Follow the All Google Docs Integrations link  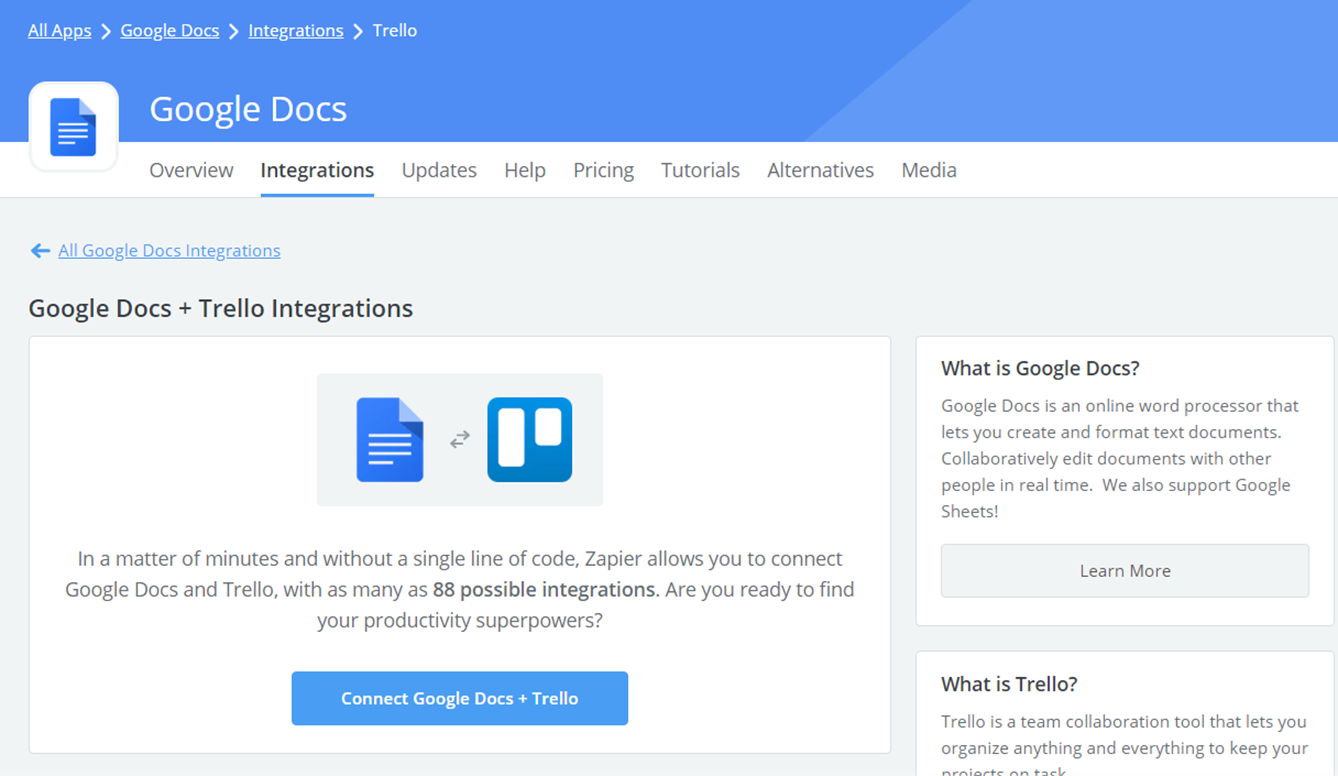click(169, 251)
